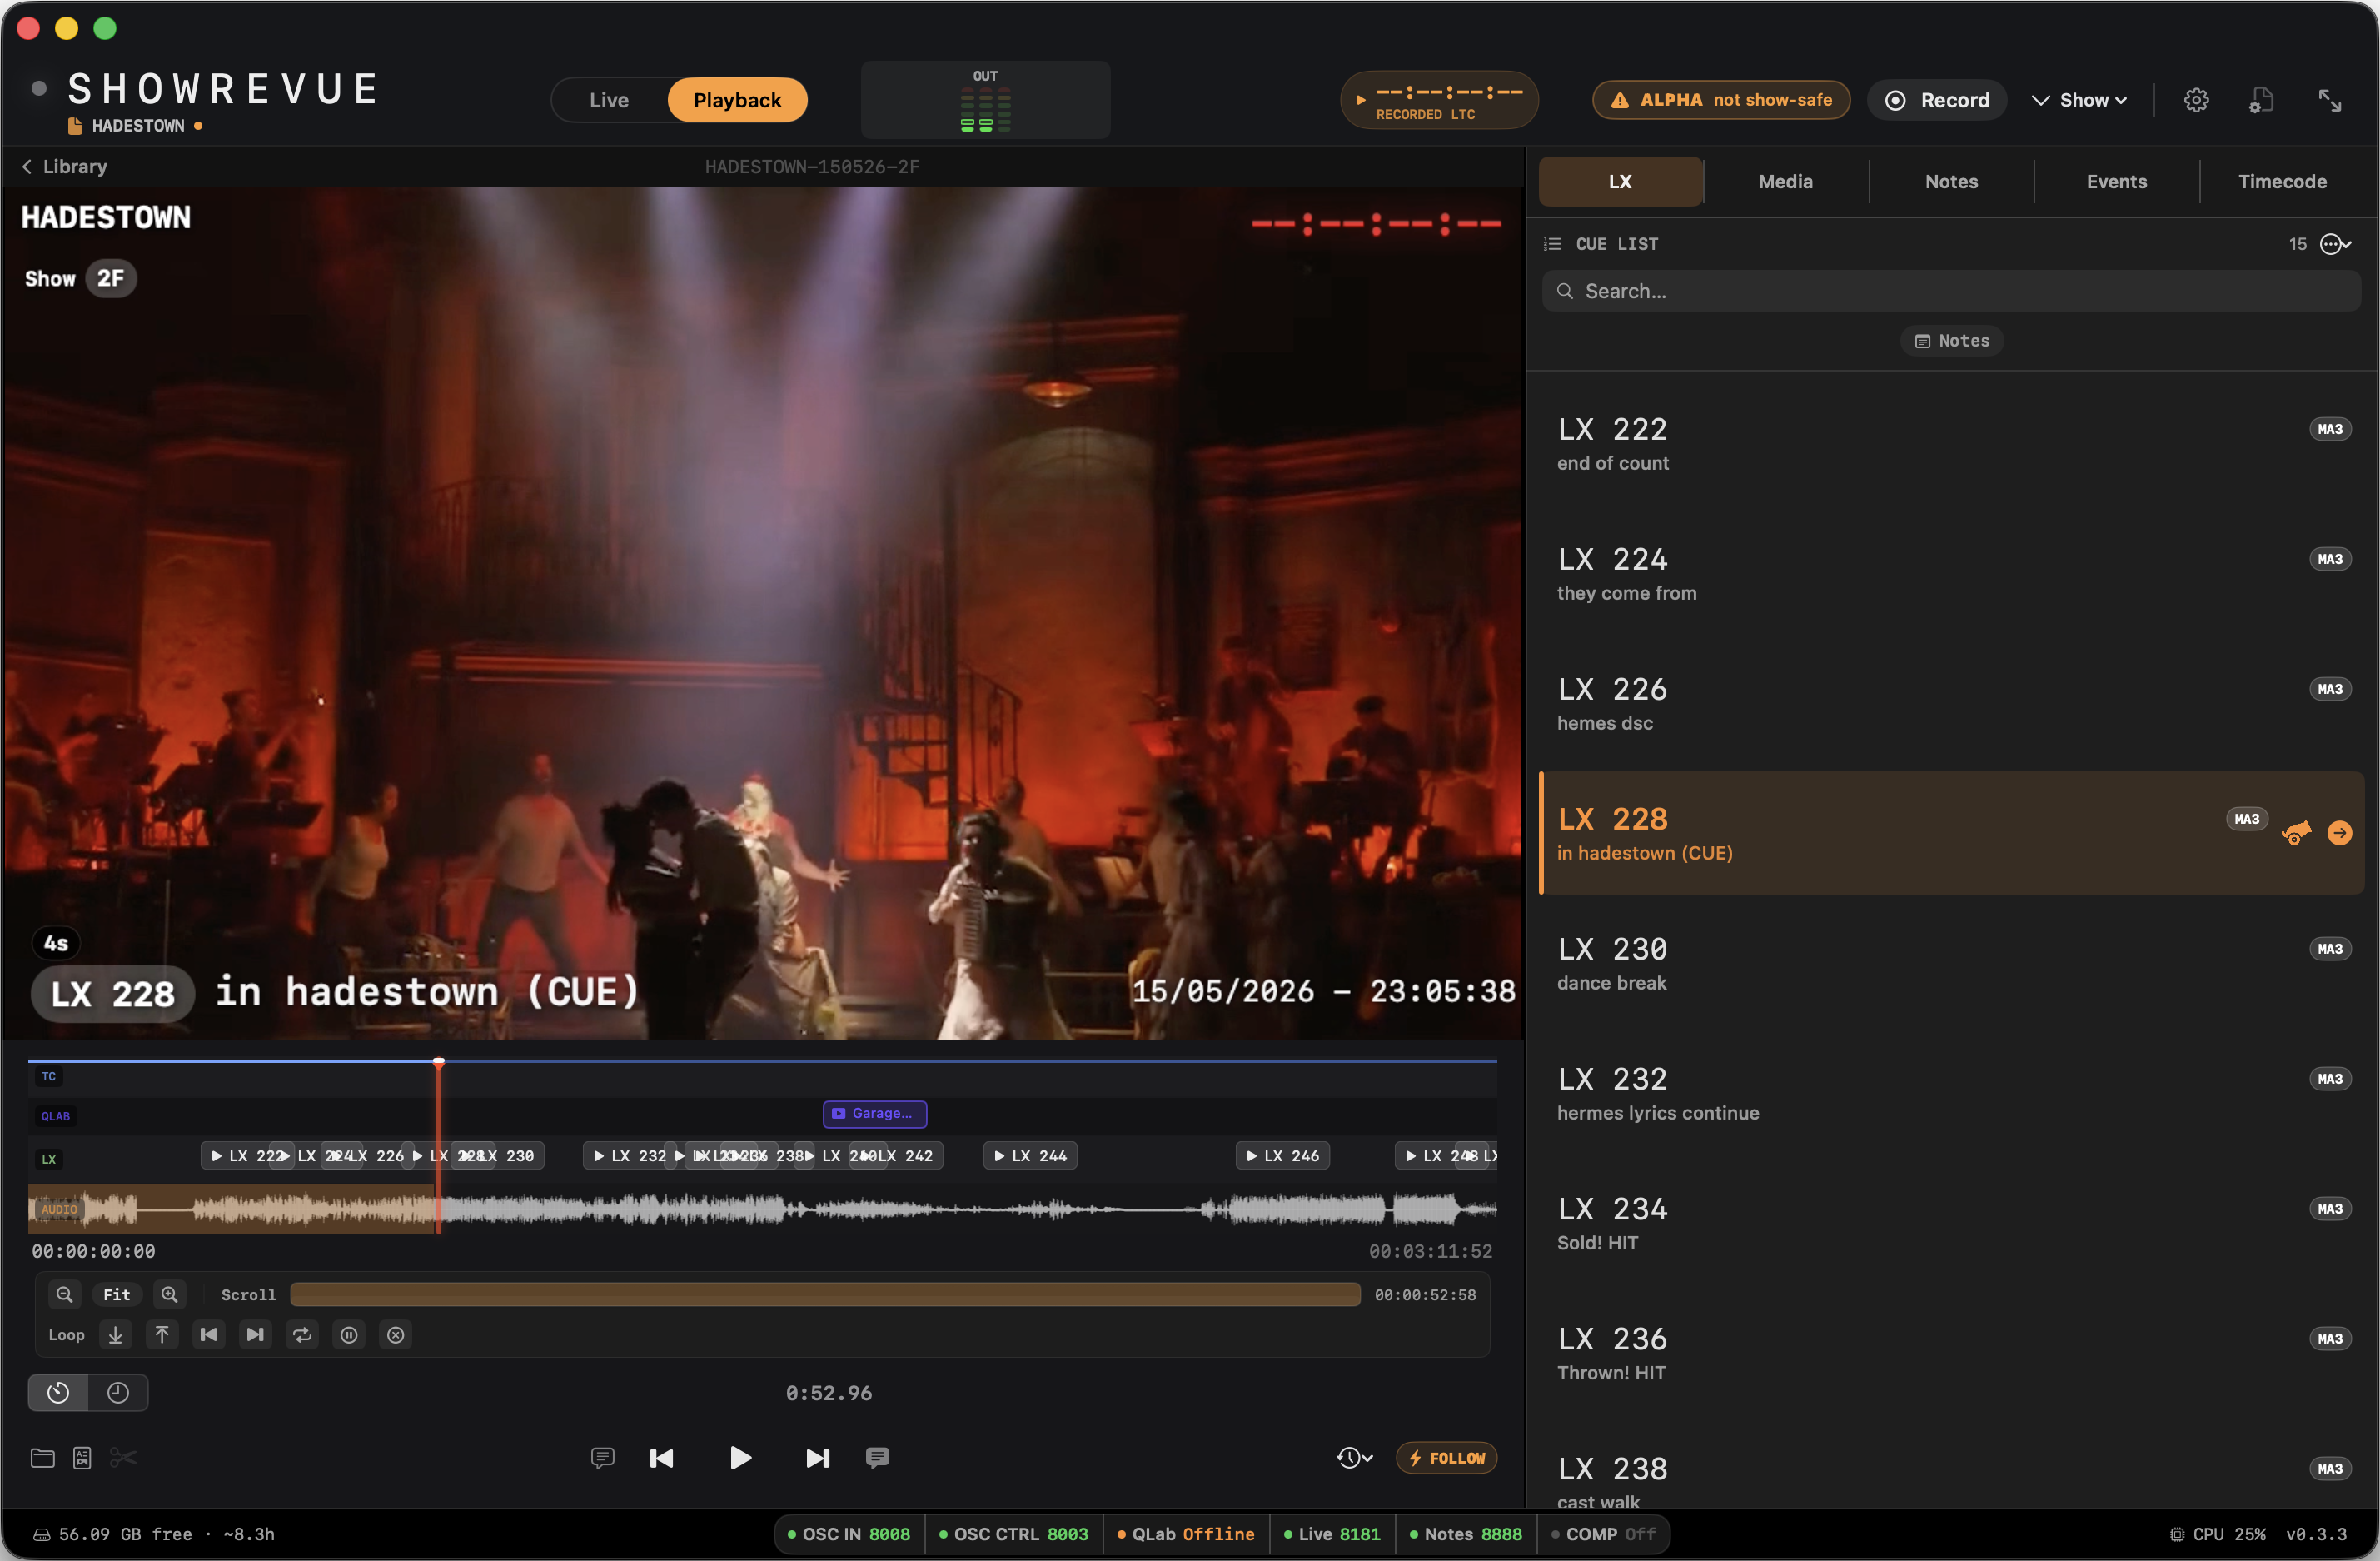The image size is (2380, 1561).
Task: Click the HADESTOWN file icon under the logo
Action: 75,126
